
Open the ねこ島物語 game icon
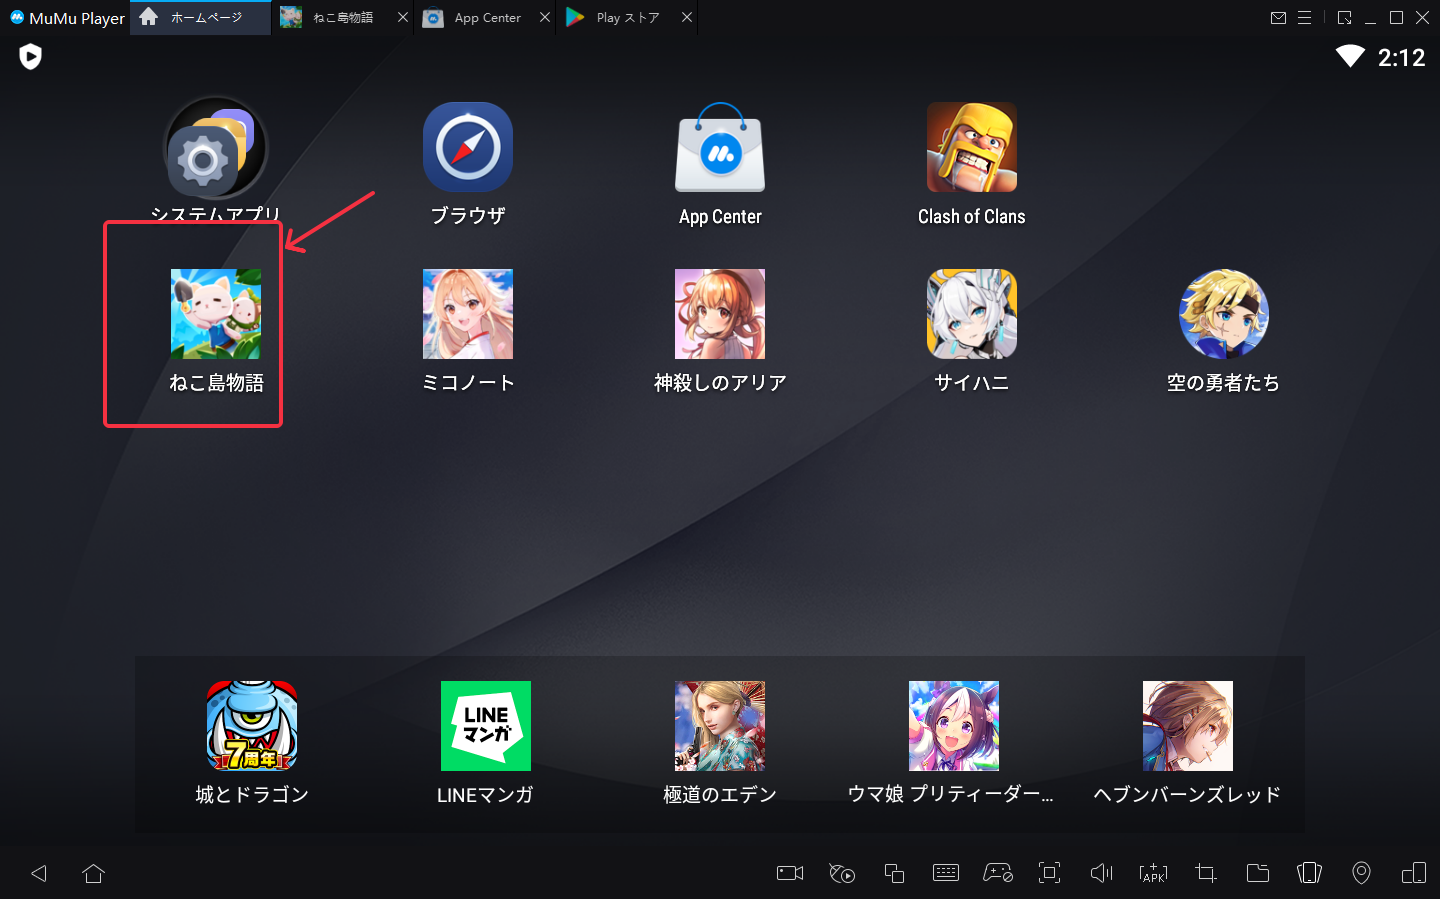pos(216,314)
